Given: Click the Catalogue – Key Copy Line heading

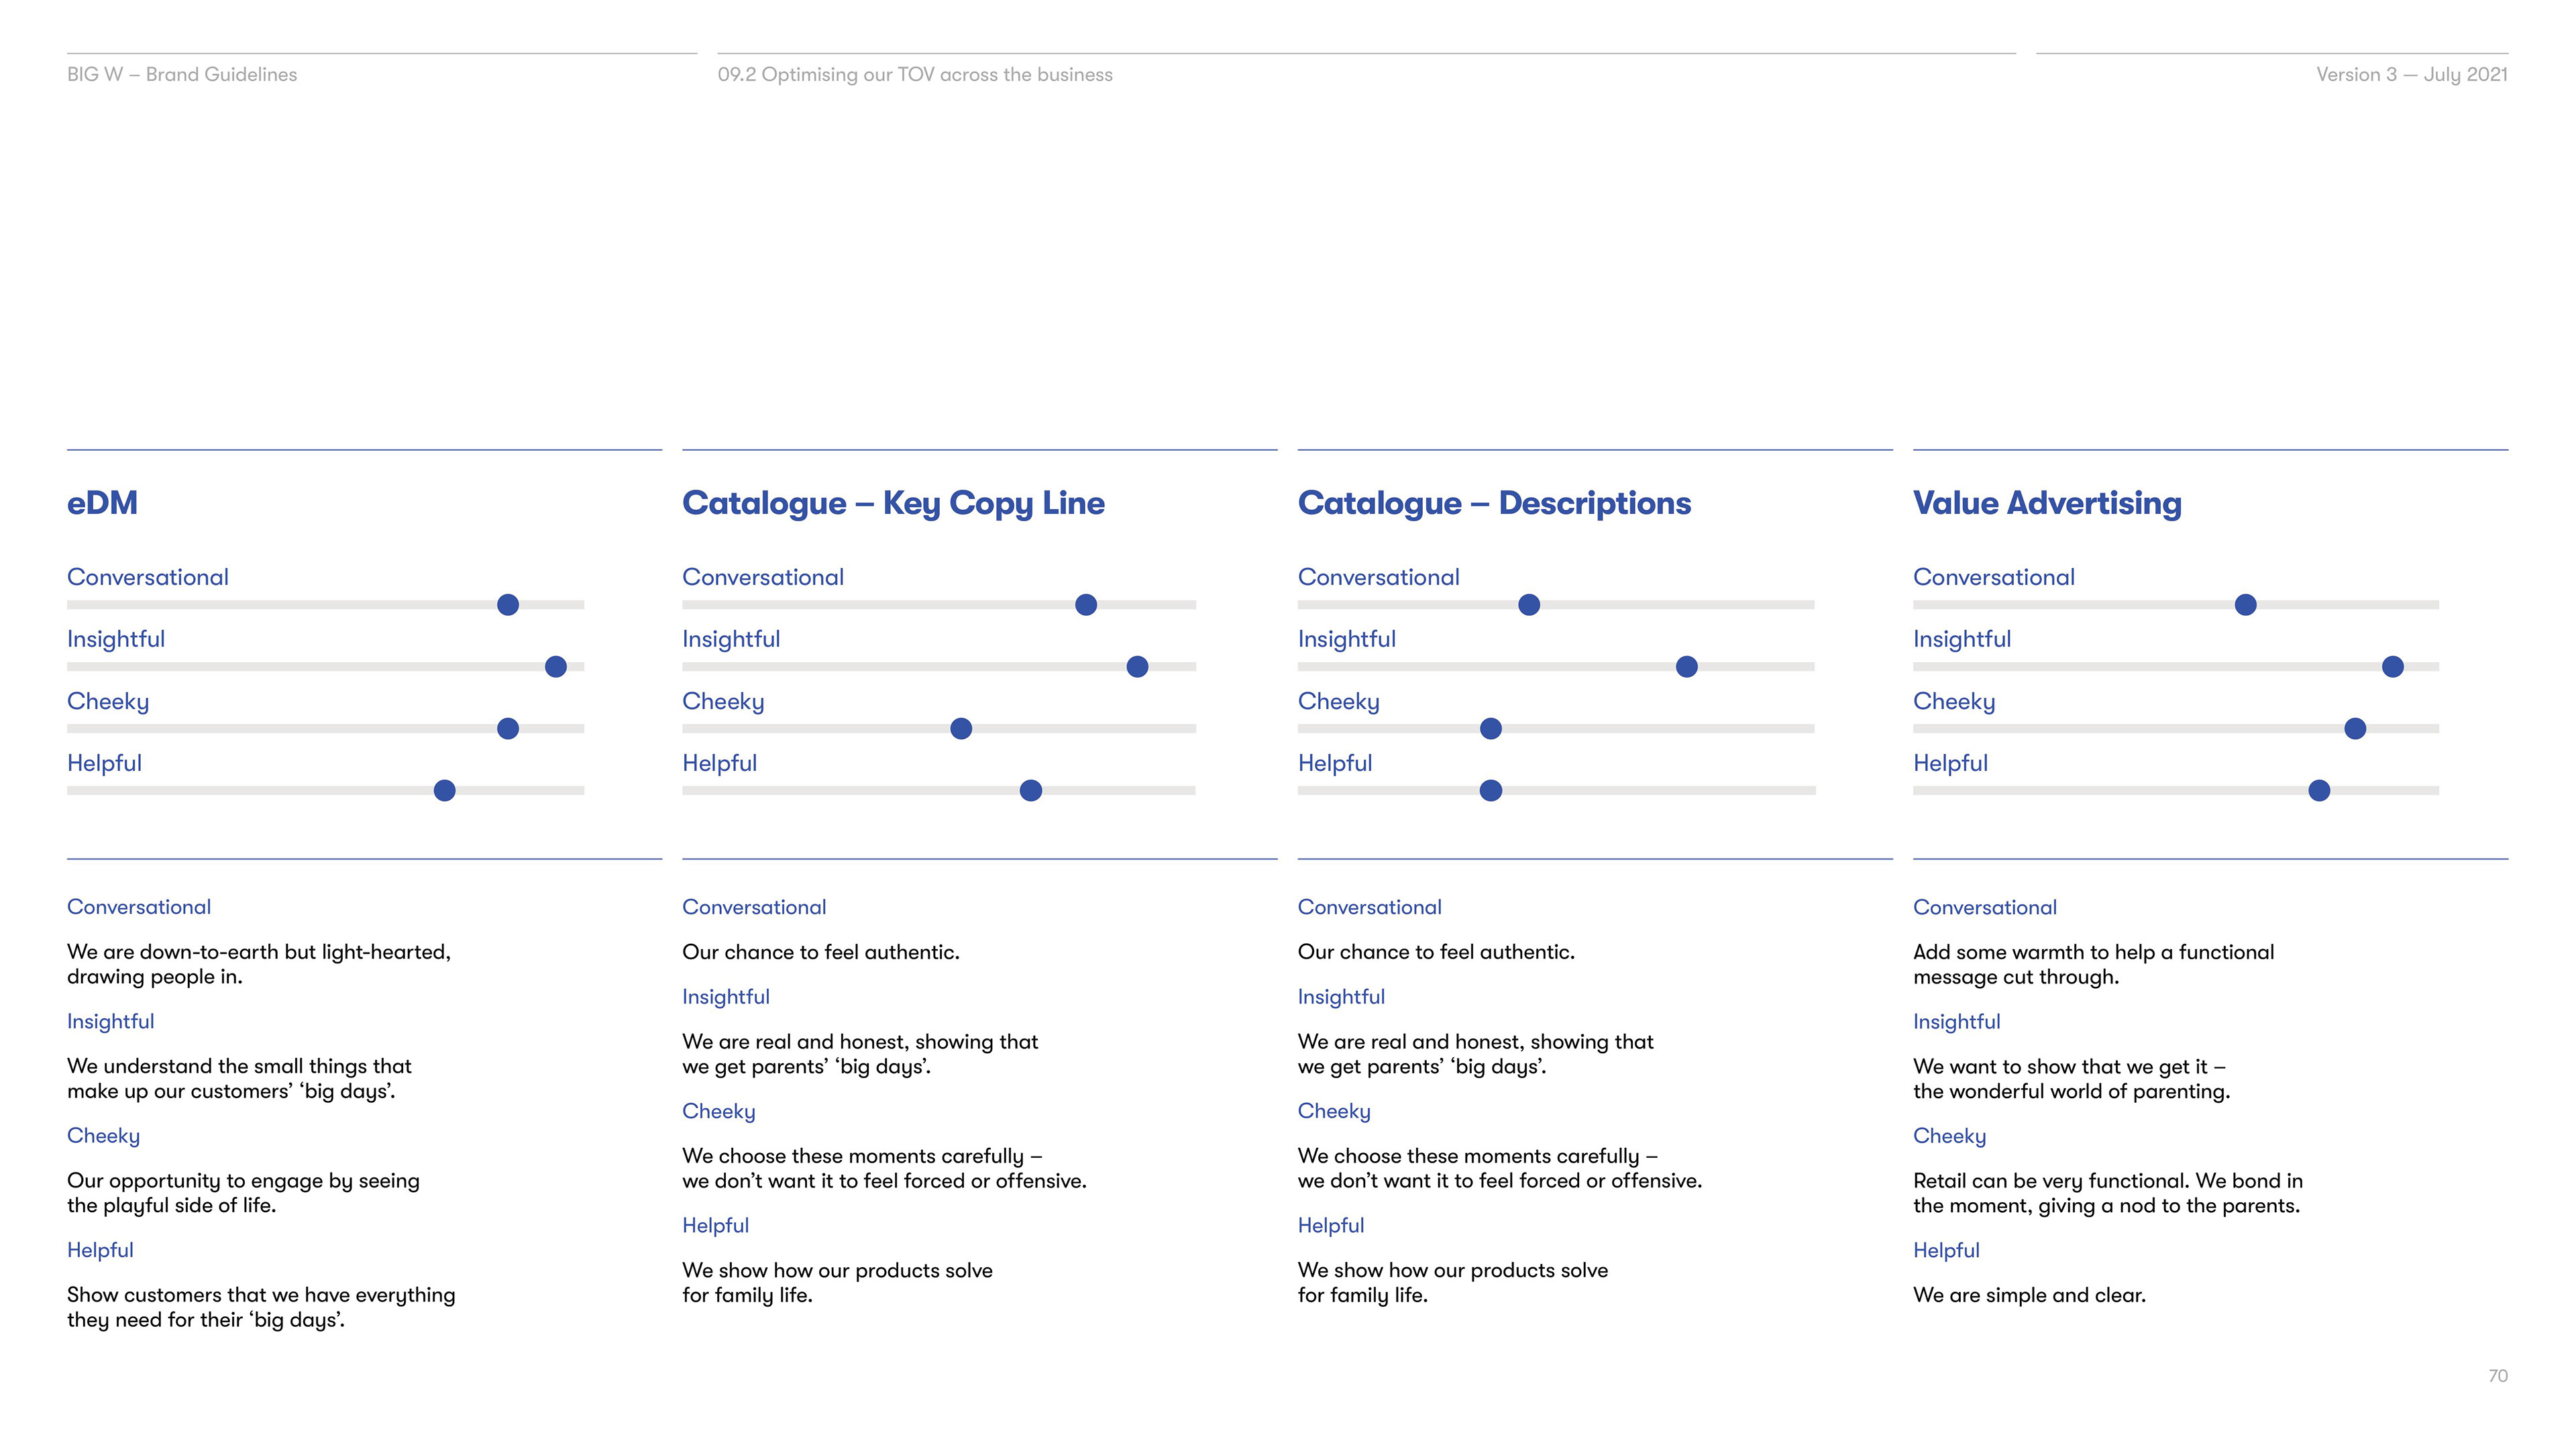Looking at the screenshot, I should click(x=893, y=503).
